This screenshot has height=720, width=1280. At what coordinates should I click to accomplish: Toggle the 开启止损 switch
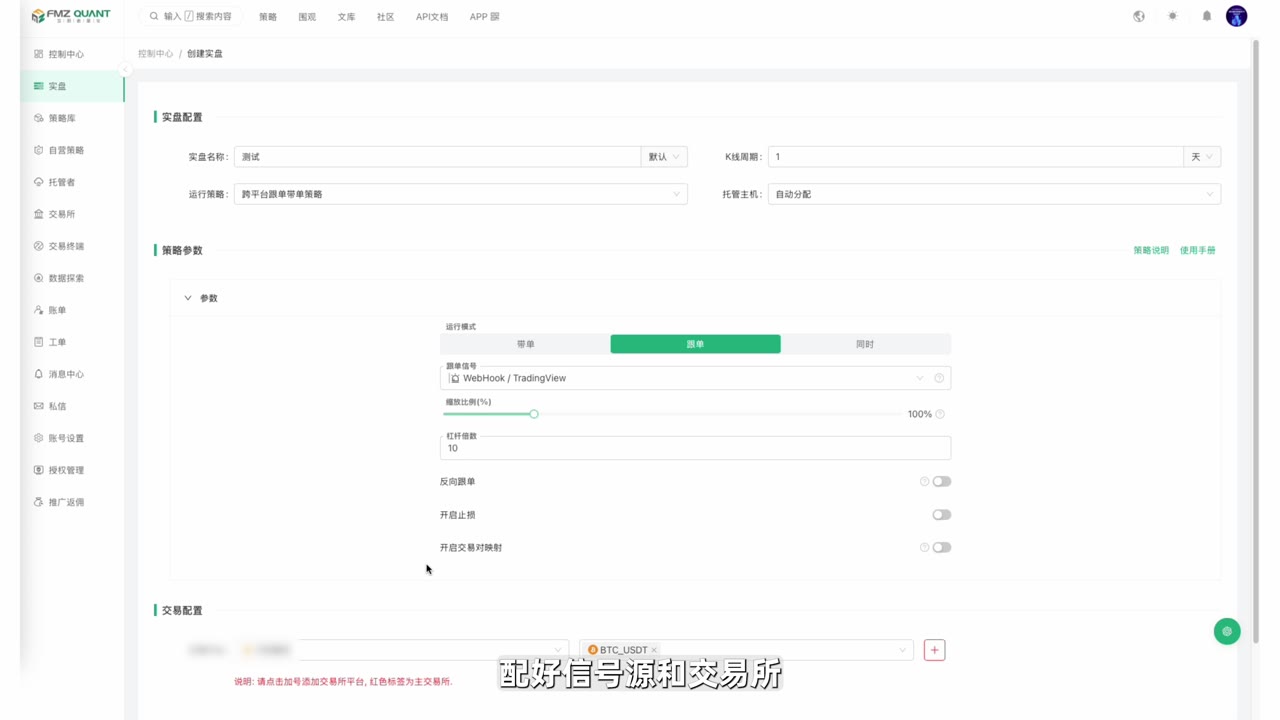942,514
